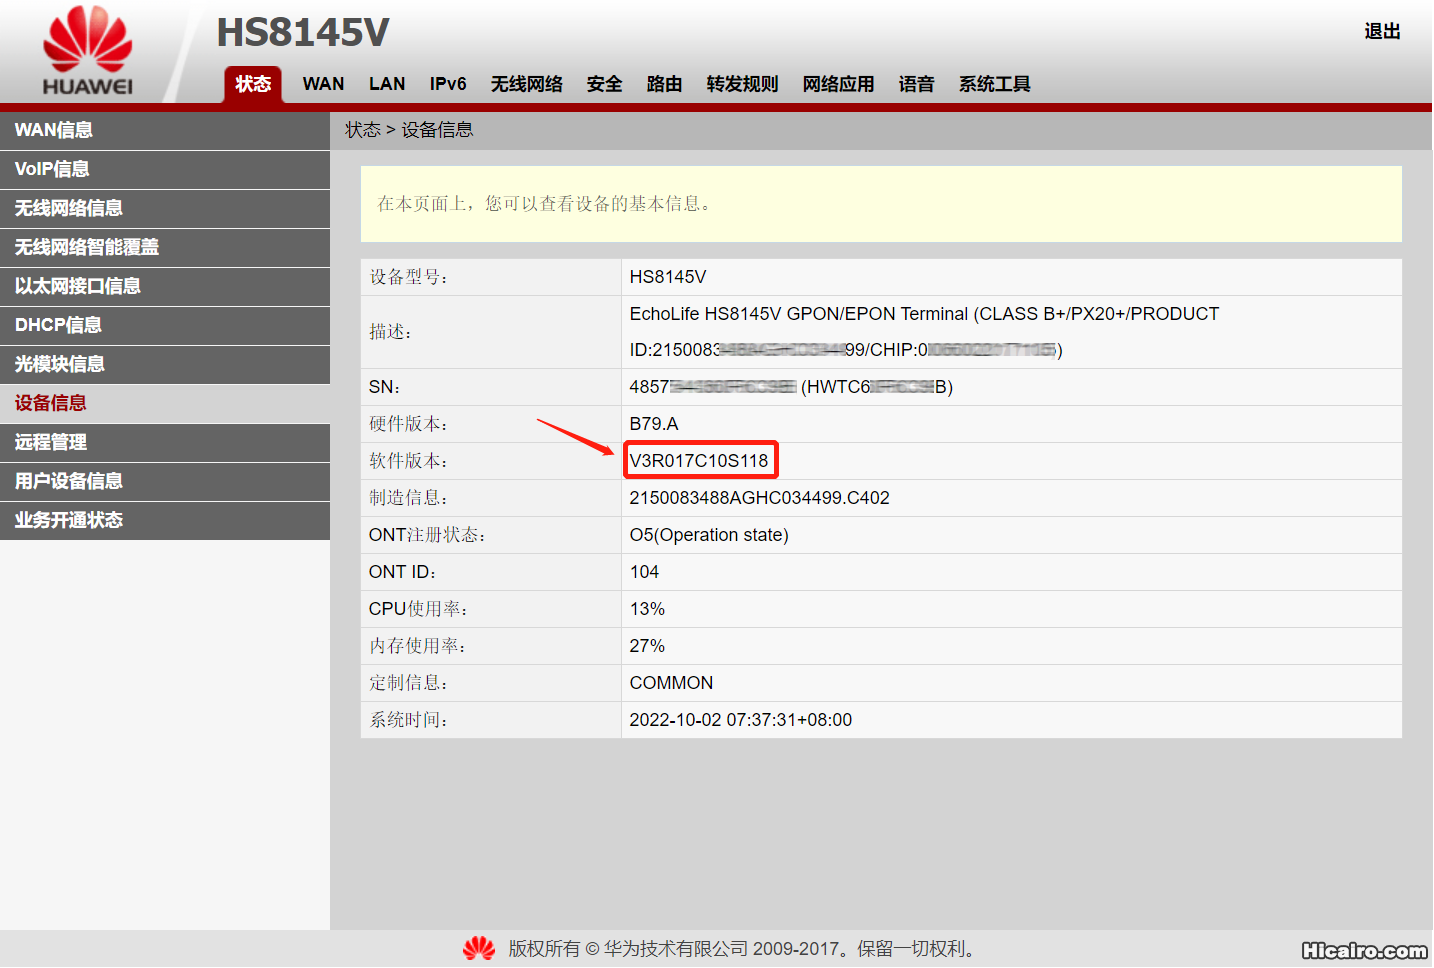Open the 语音 tab
The height and width of the screenshot is (968, 1434).
pos(916,84)
